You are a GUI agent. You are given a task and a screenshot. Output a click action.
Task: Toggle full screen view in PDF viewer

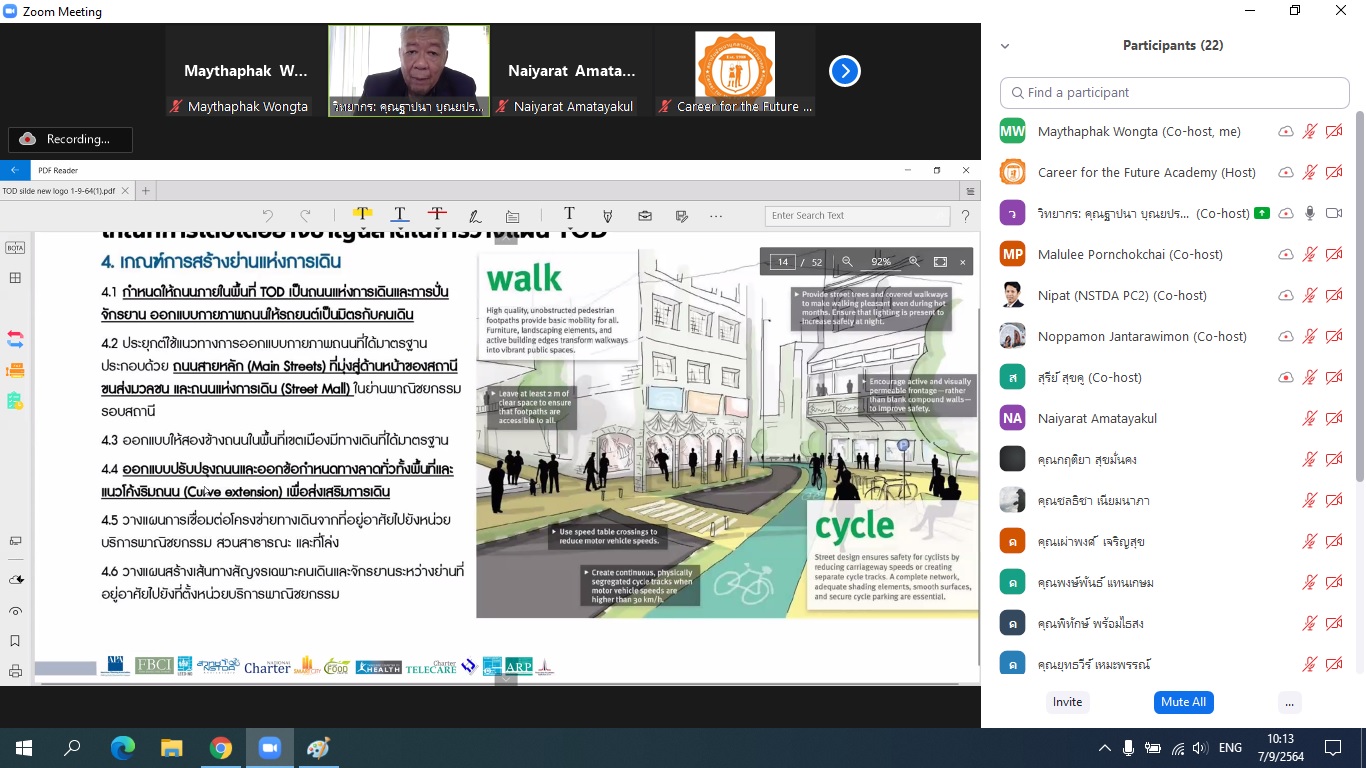[x=940, y=262]
